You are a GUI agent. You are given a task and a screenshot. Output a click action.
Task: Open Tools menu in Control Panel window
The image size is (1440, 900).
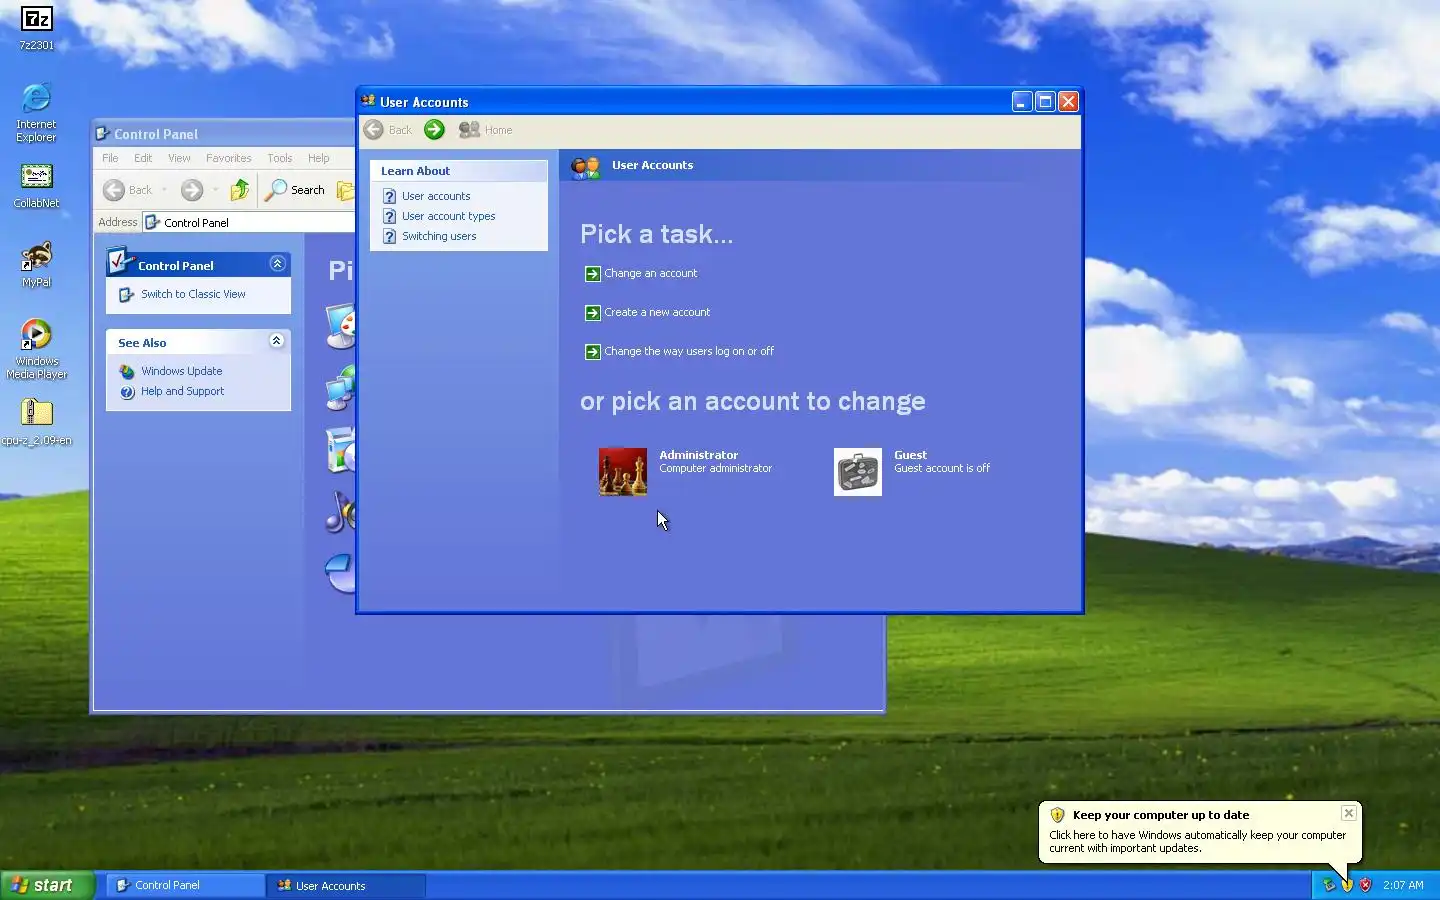[279, 158]
